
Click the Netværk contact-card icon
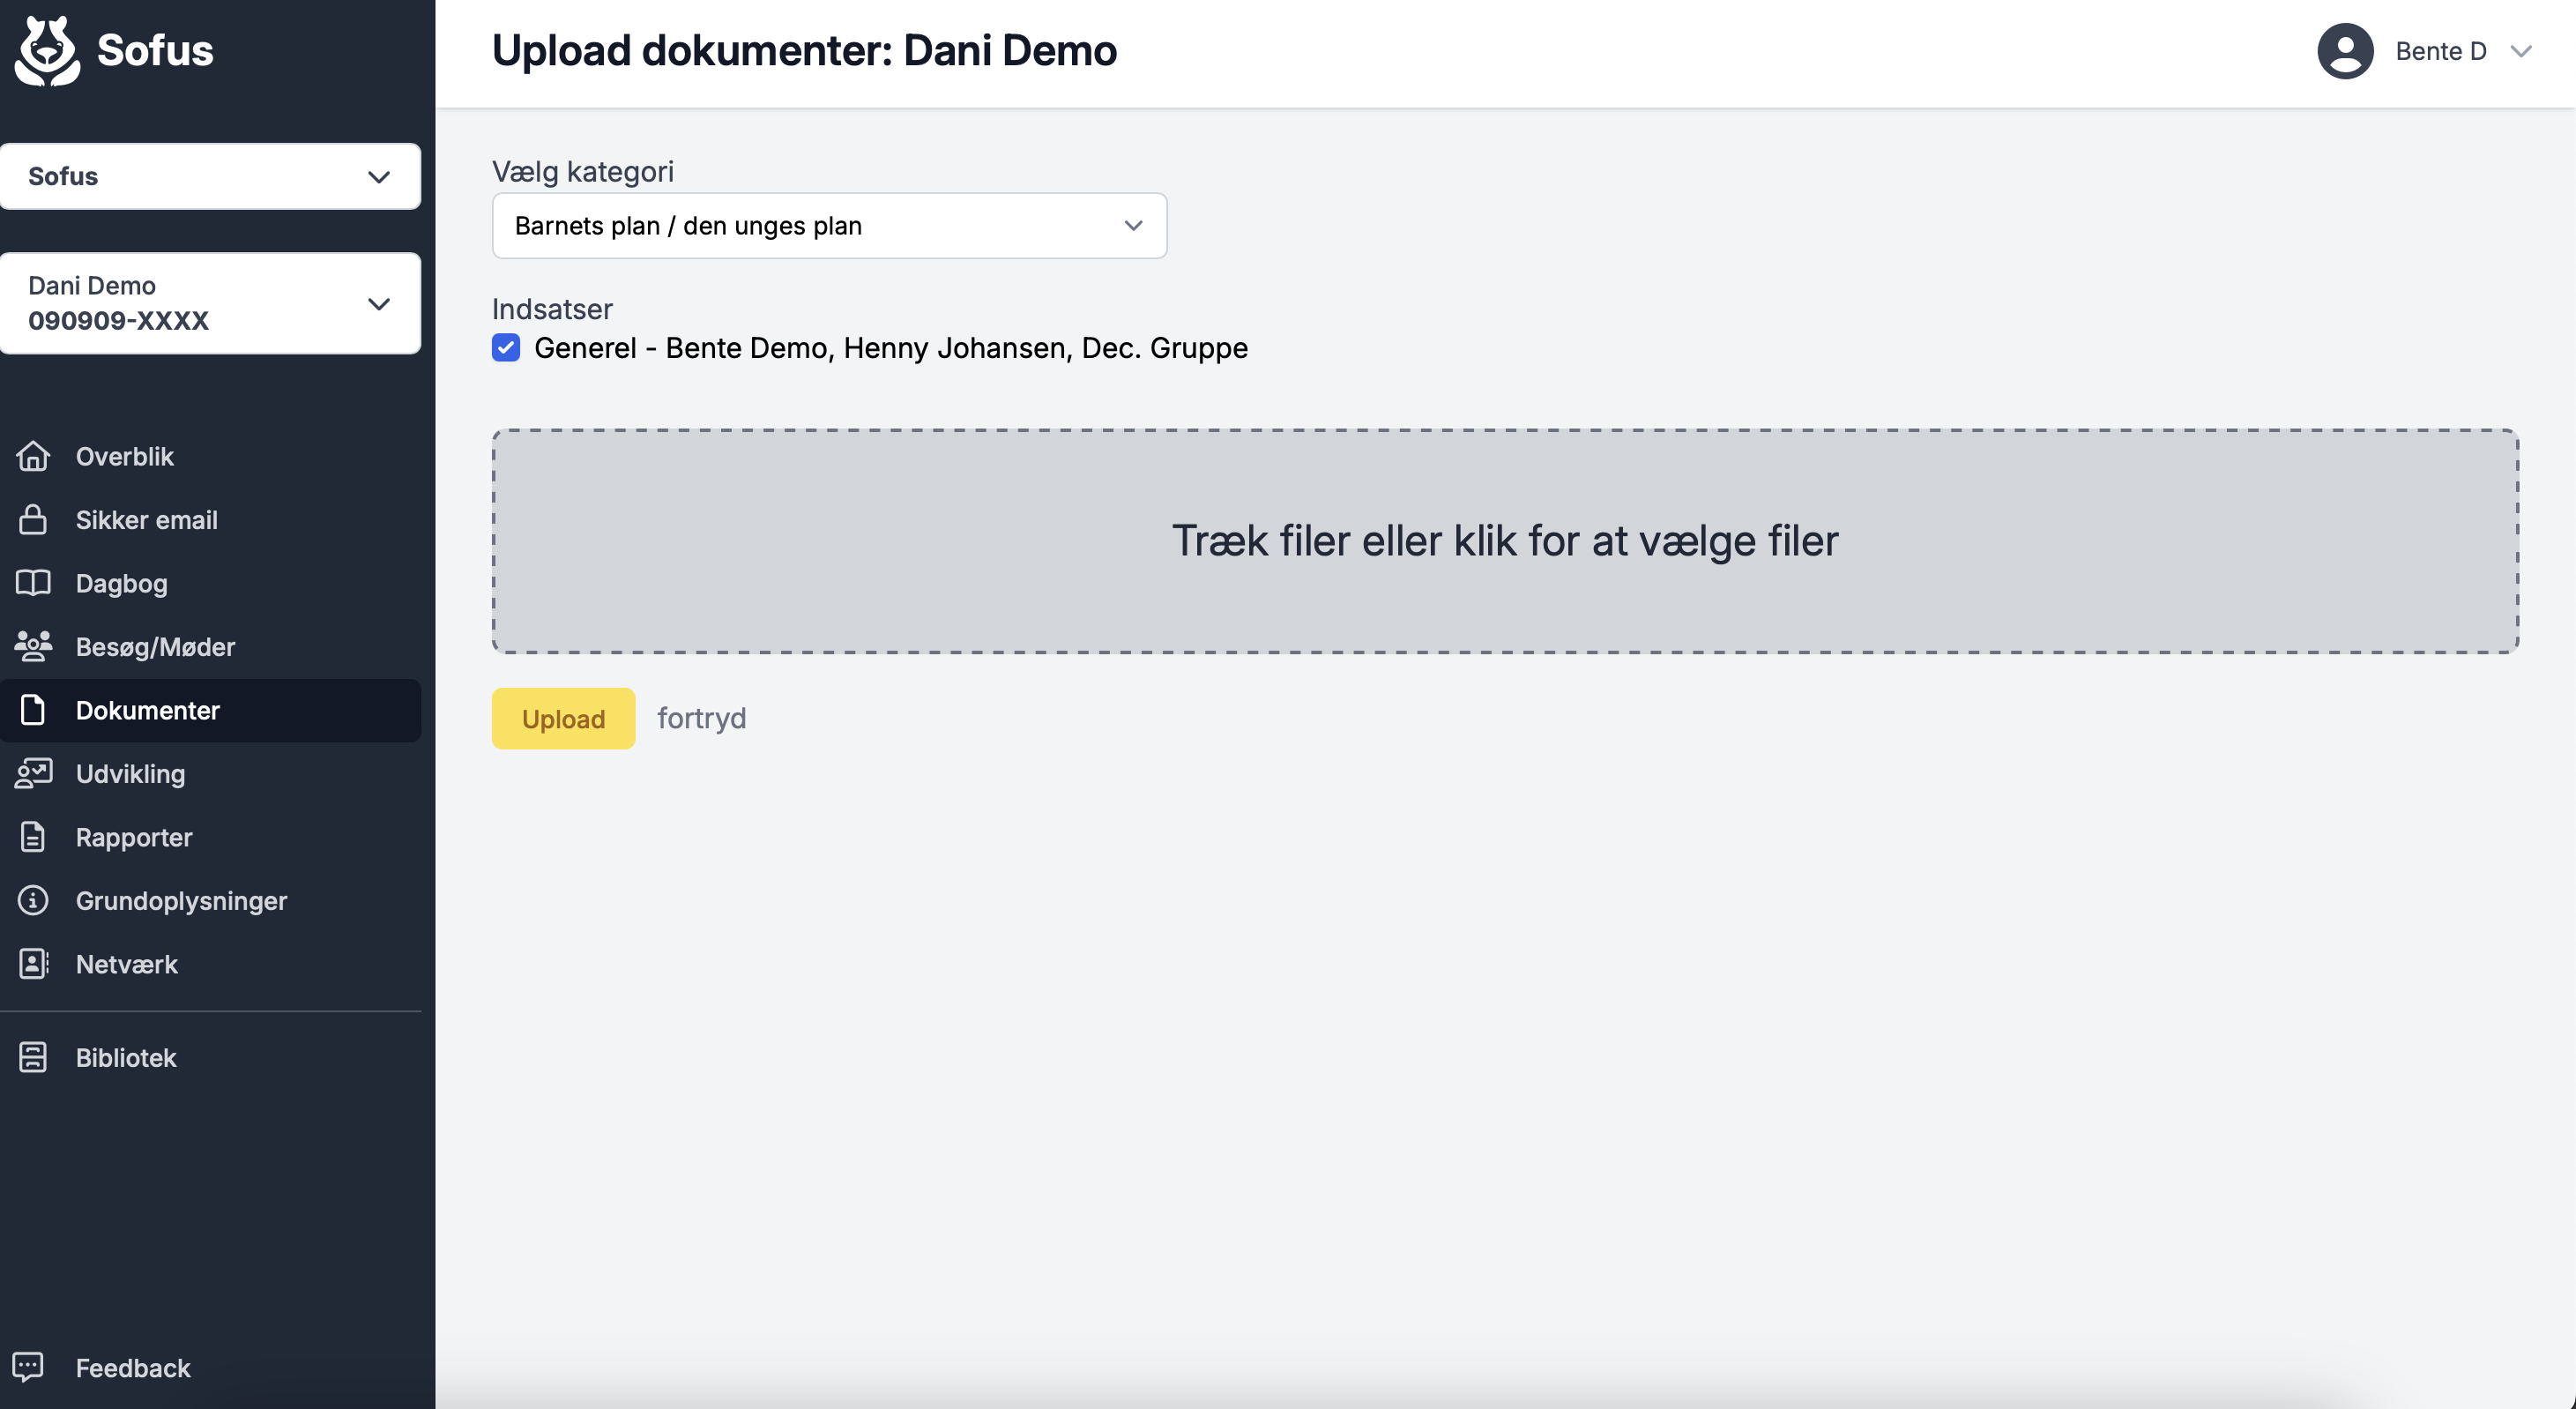tap(33, 964)
